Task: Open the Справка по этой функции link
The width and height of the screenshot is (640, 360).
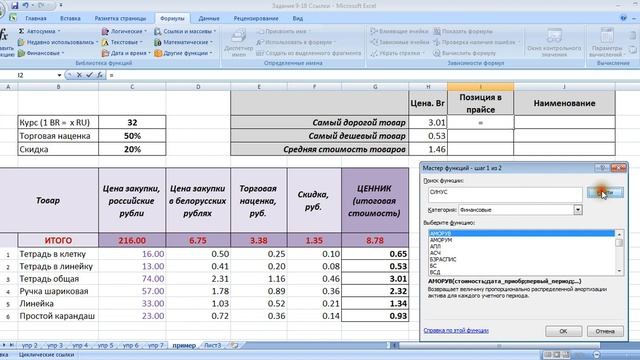Action: [456, 330]
